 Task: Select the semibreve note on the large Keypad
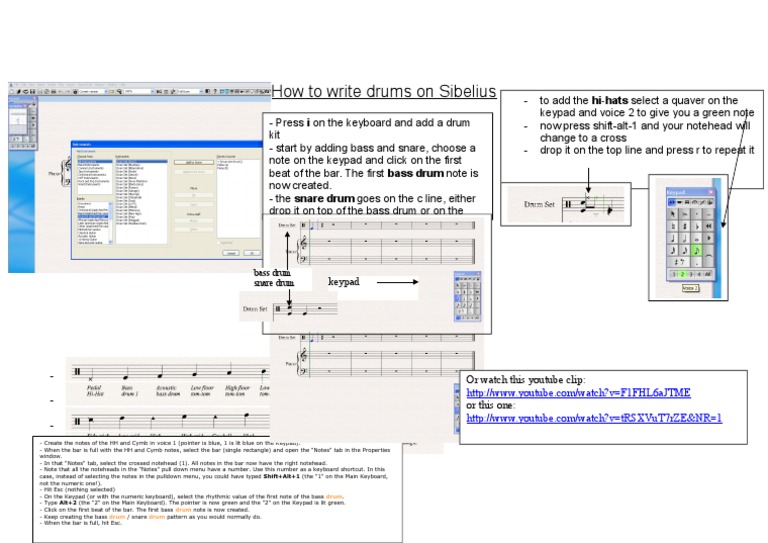[696, 238]
